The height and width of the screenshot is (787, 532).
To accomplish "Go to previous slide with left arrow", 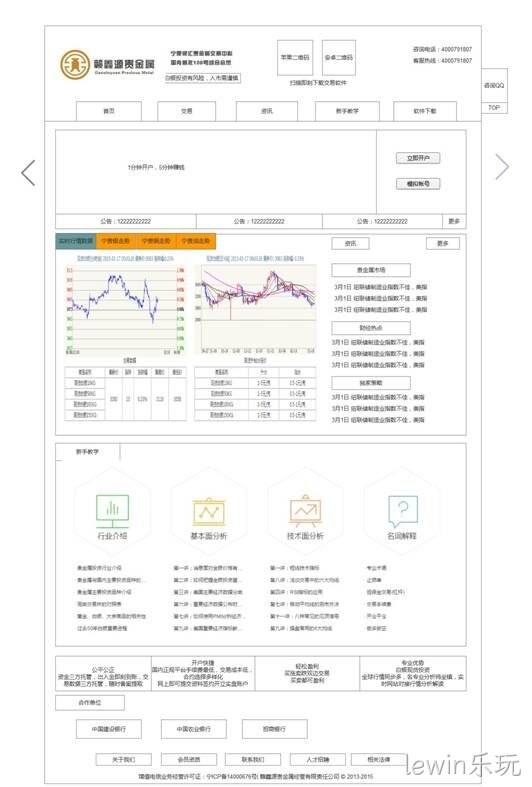I will [x=29, y=173].
